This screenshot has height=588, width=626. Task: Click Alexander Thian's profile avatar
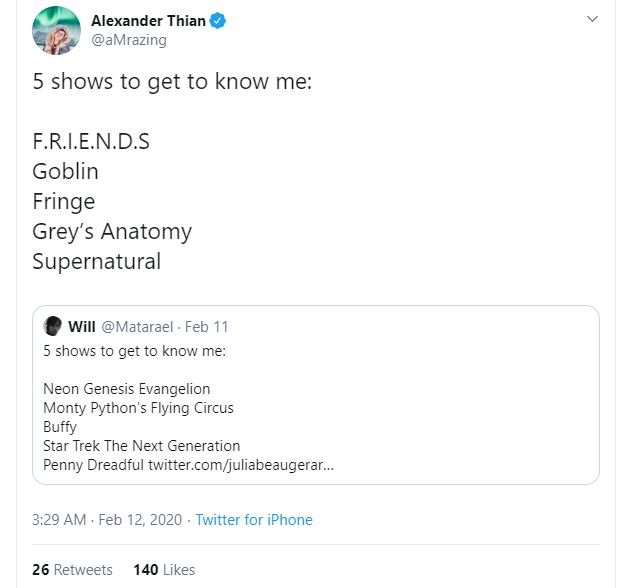(x=56, y=30)
